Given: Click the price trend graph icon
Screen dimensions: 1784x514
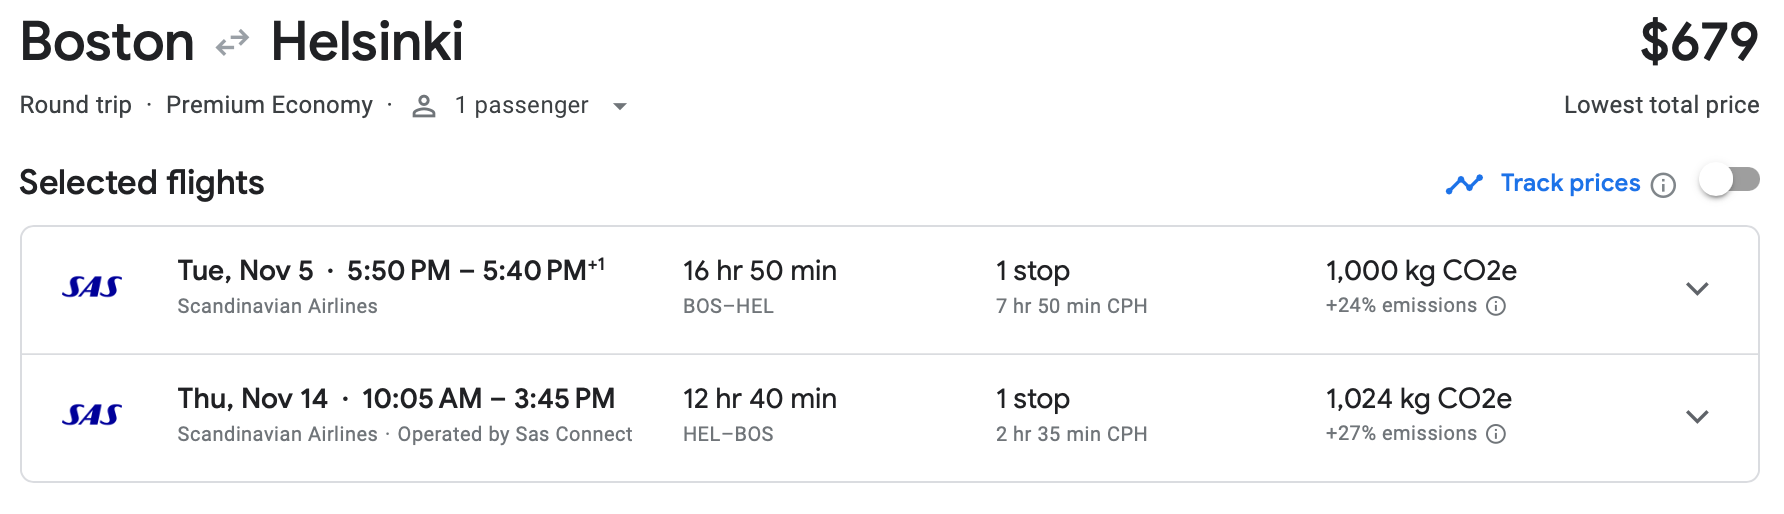Looking at the screenshot, I should [1464, 184].
